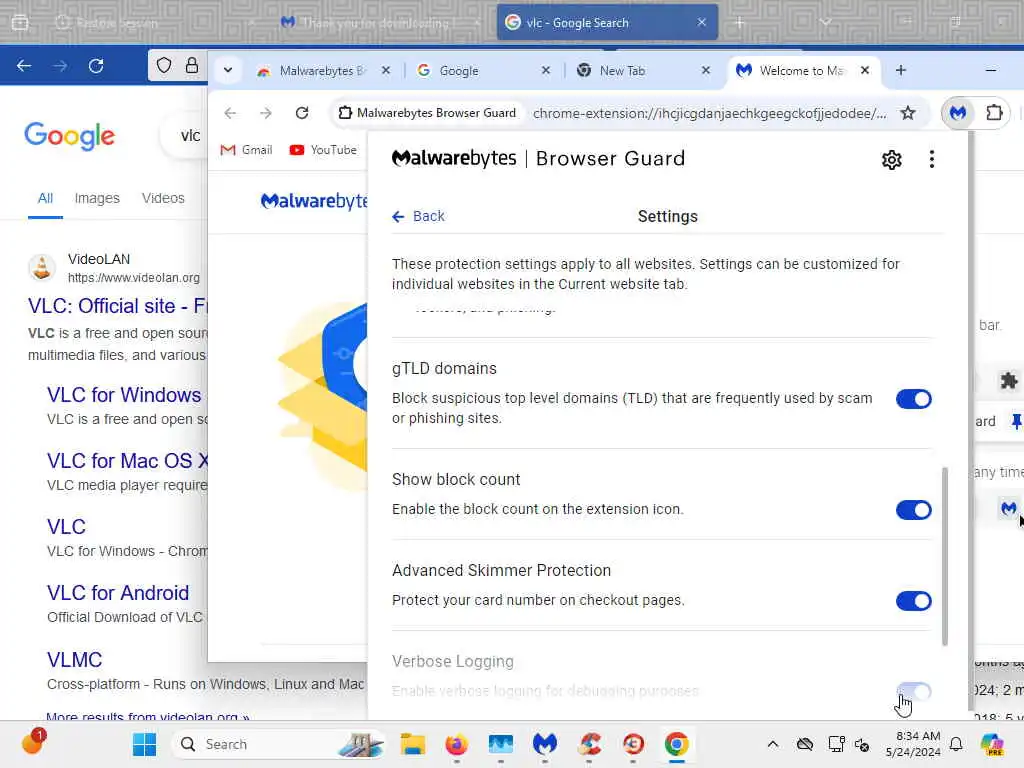Viewport: 1024px width, 768px height.
Task: Open the orange widgets icon with badge in taskbar
Action: point(33,742)
